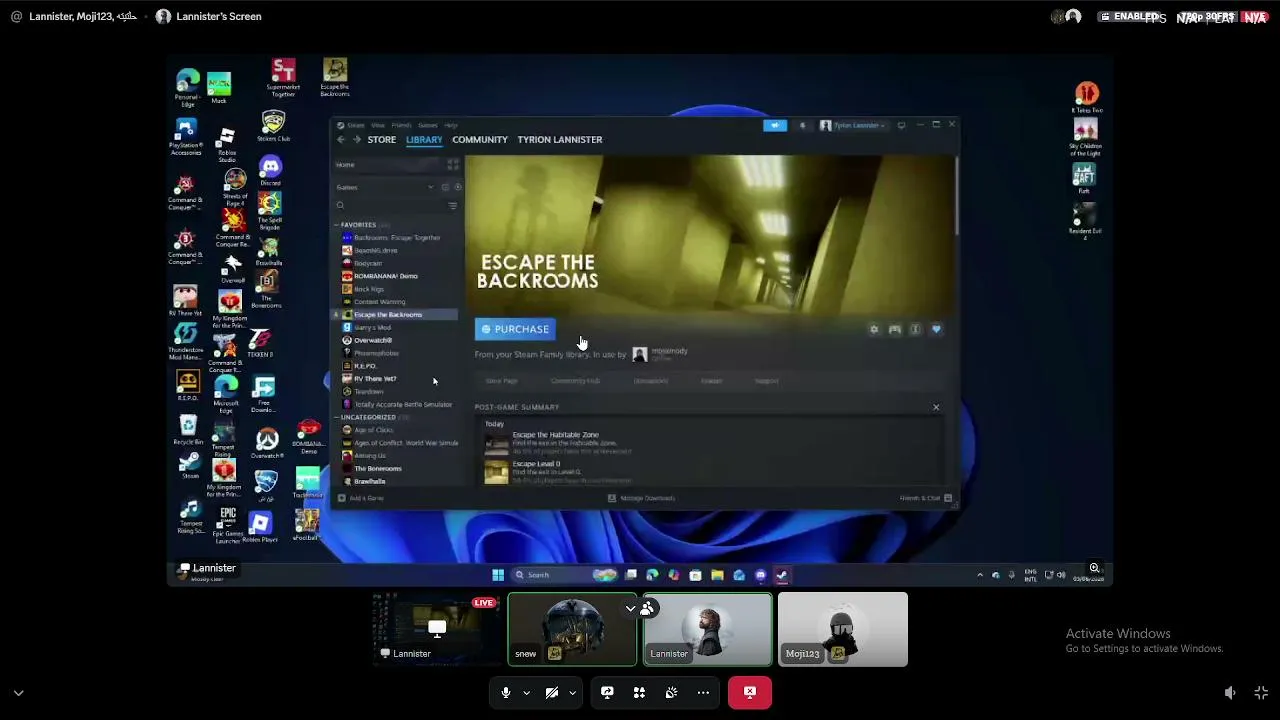Click the red disconnect call button
The height and width of the screenshot is (720, 1280).
click(x=750, y=692)
